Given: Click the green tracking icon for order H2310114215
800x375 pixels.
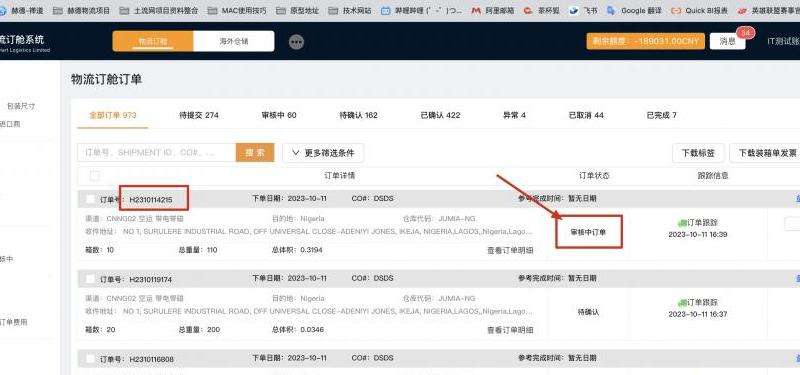Looking at the screenshot, I should 682,223.
